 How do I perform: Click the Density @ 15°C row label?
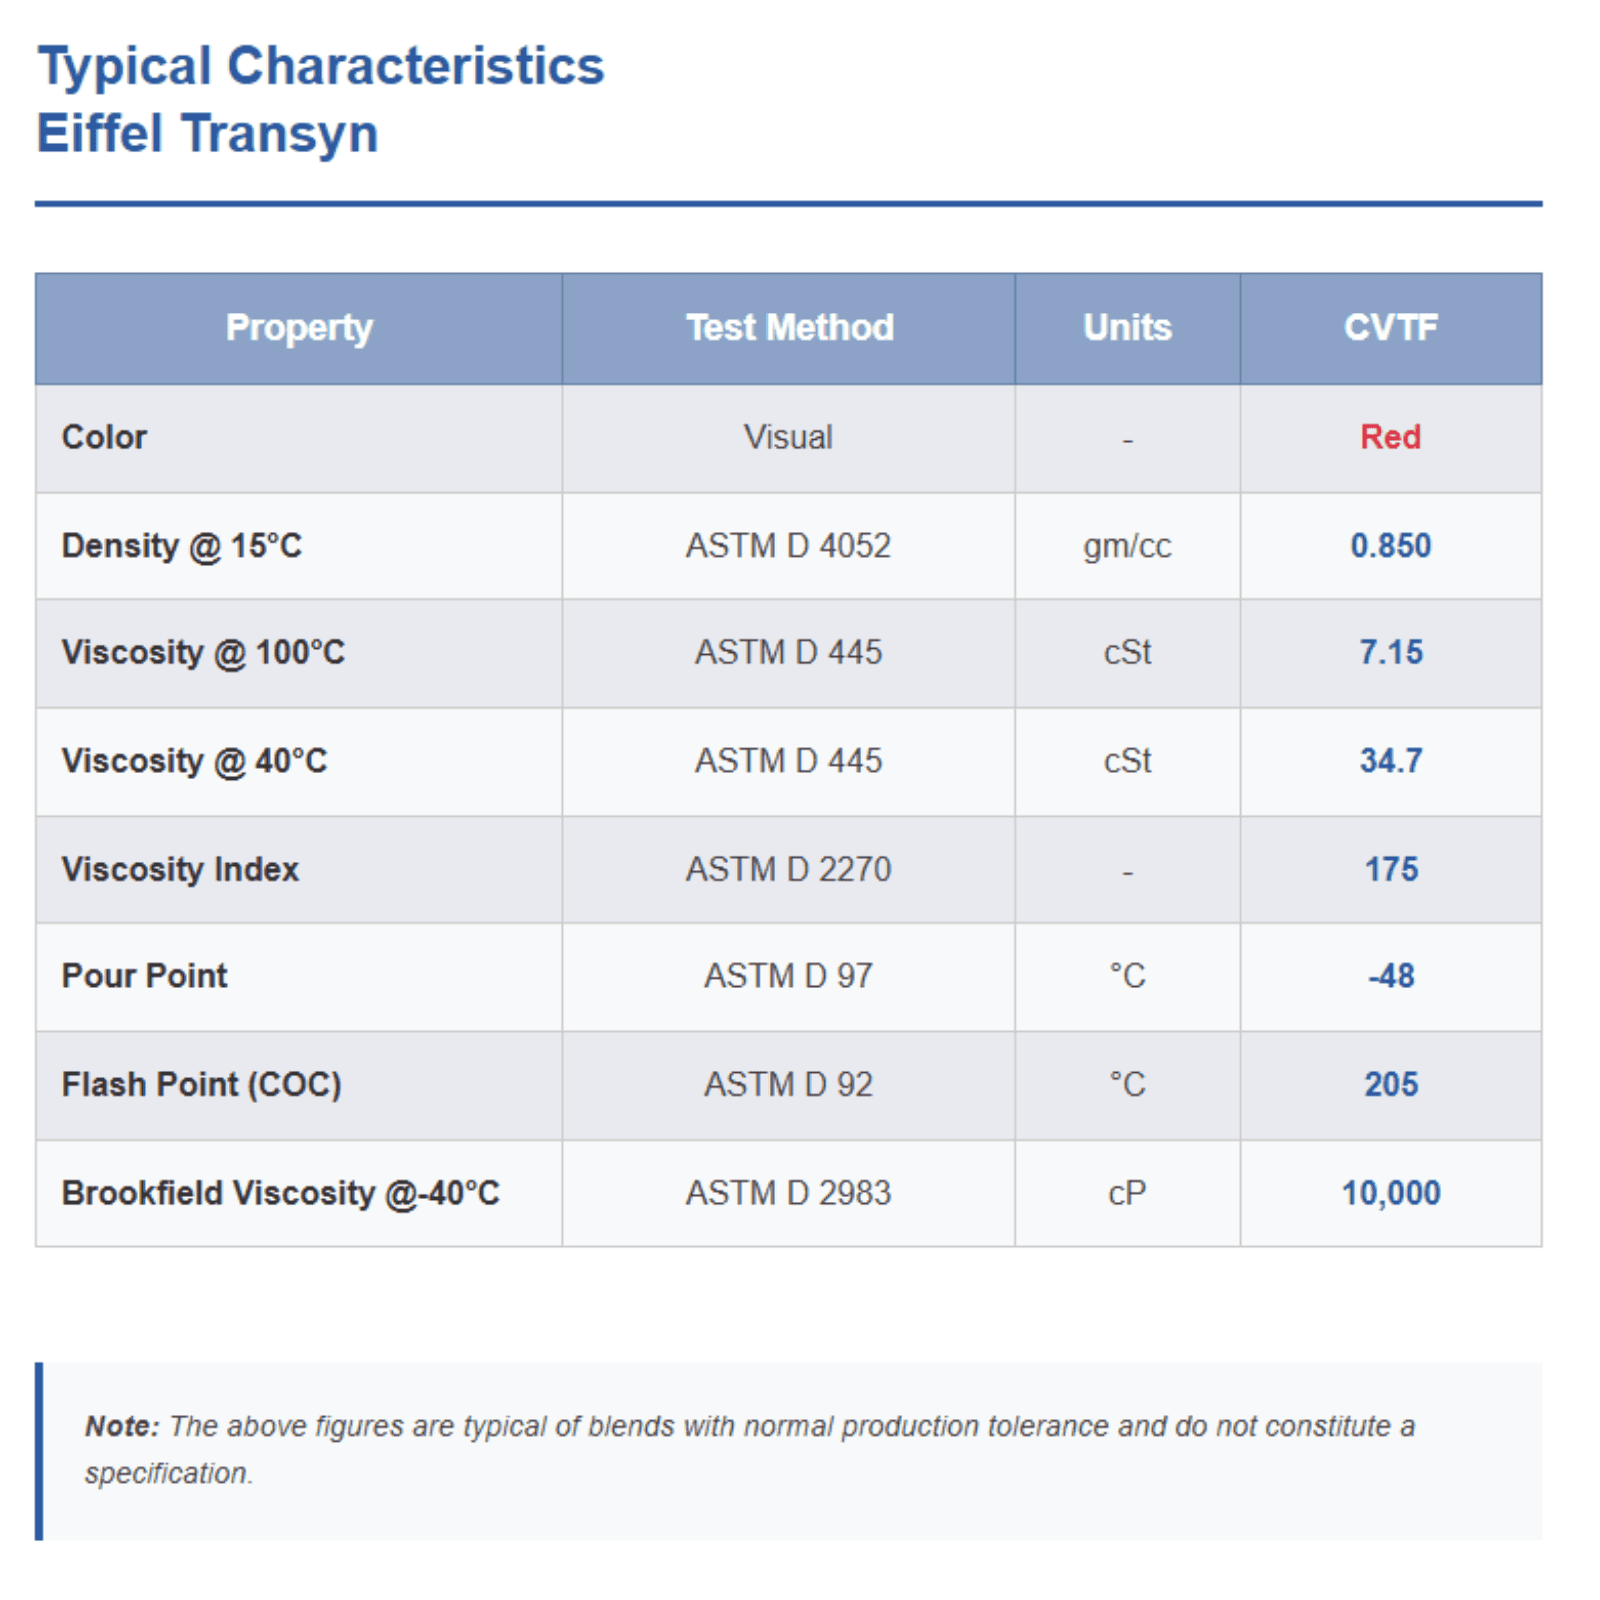coord(182,546)
